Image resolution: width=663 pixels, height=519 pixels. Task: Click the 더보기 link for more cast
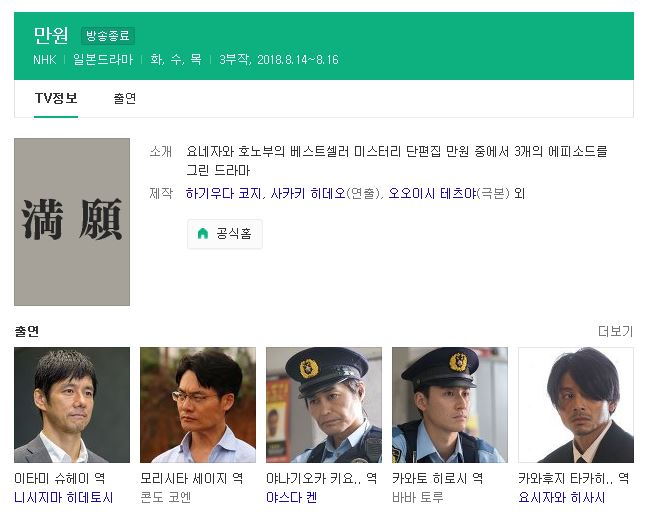(615, 331)
